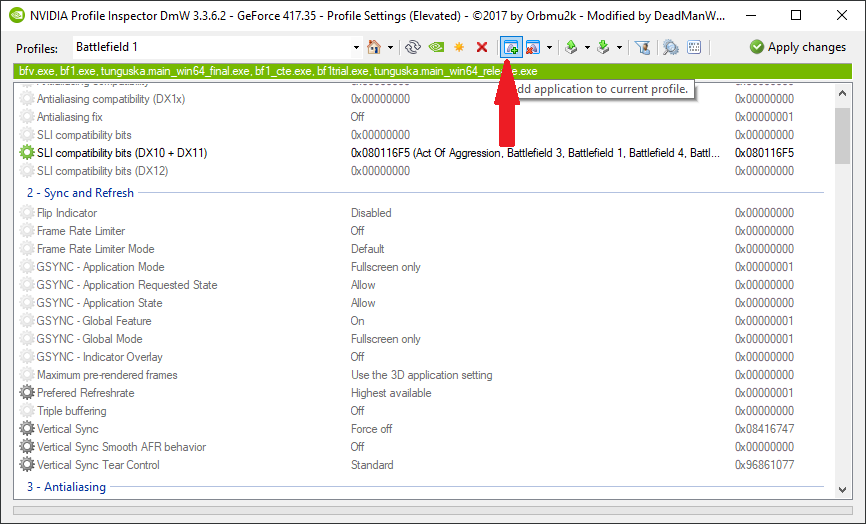The width and height of the screenshot is (866, 524).
Task: Click the Highest available refresh rate value
Action: [391, 393]
